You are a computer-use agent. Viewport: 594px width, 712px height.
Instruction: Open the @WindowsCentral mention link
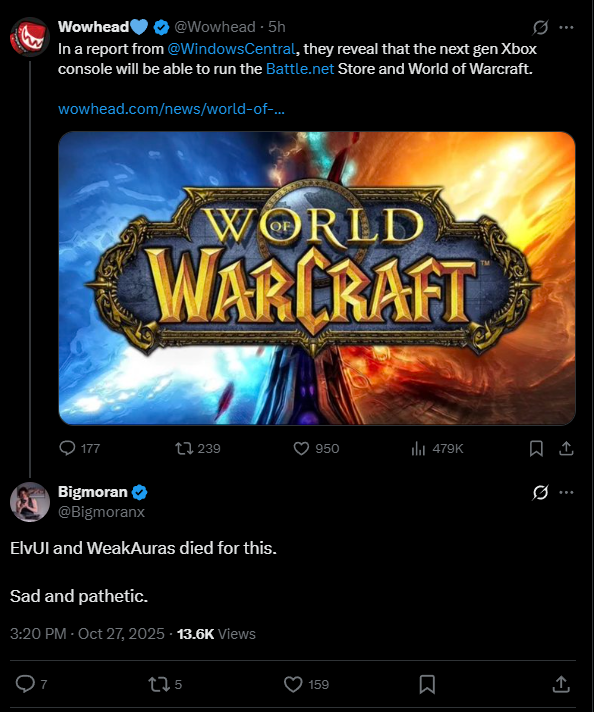pyautogui.click(x=231, y=49)
